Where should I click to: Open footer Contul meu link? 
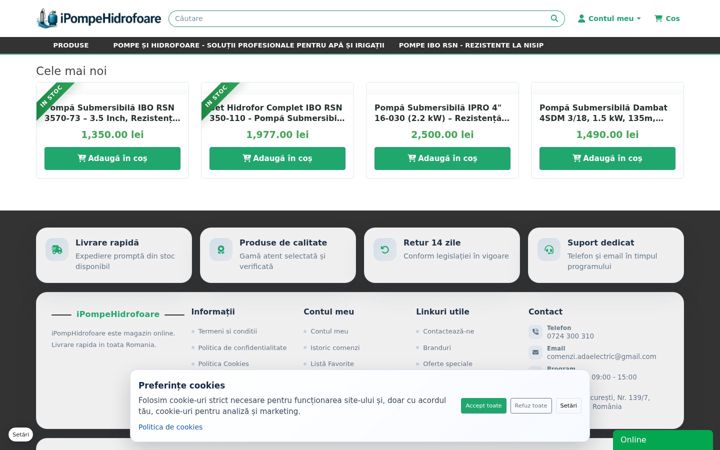tap(329, 331)
